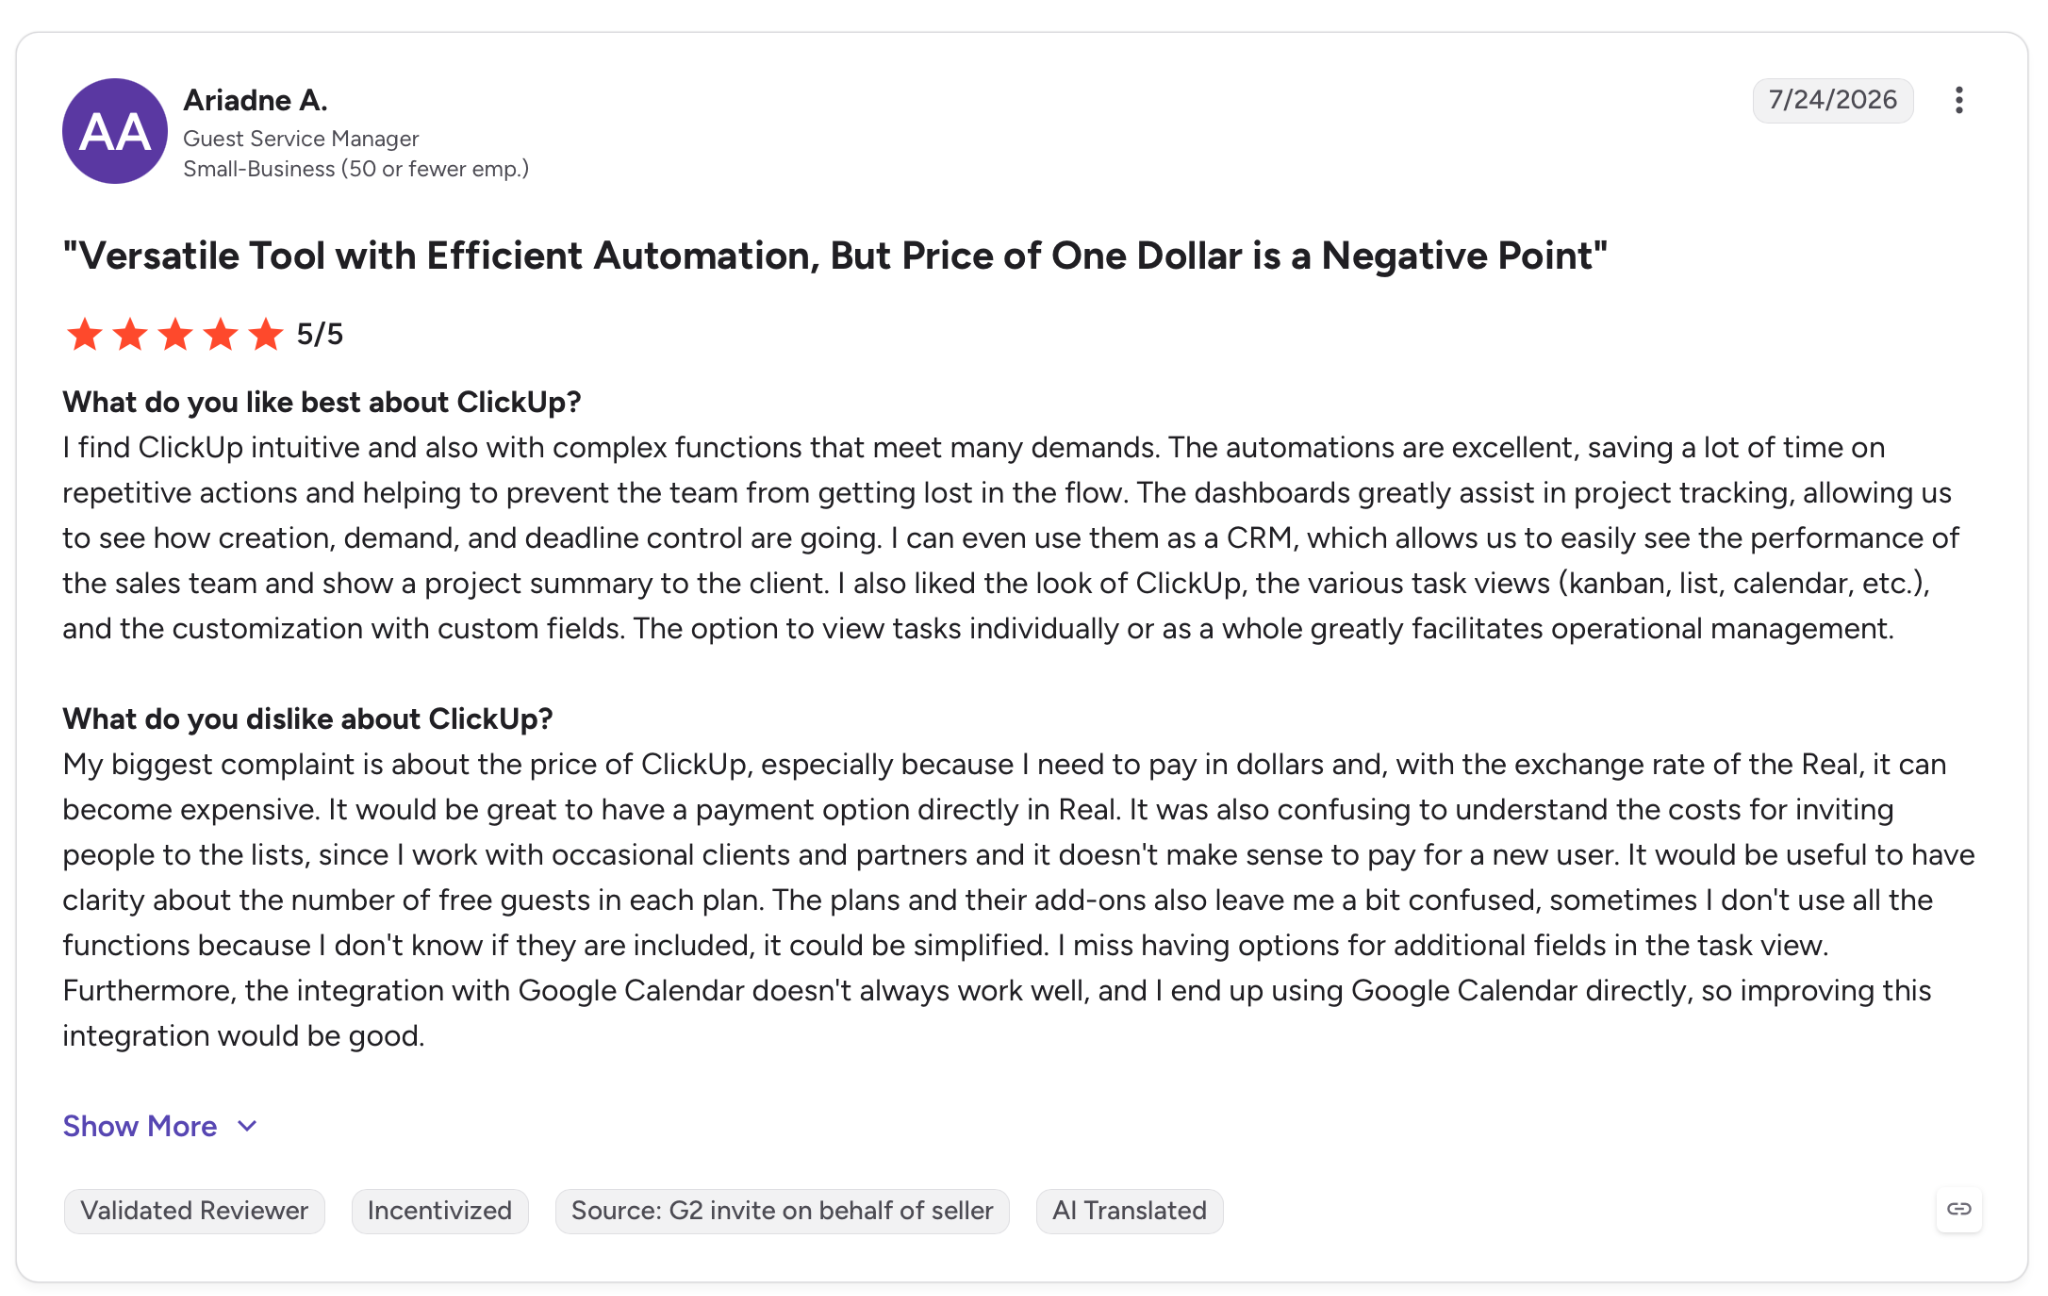Image resolution: width=2048 pixels, height=1296 pixels.
Task: Click the Source: G2 invite tag
Action: tap(782, 1210)
